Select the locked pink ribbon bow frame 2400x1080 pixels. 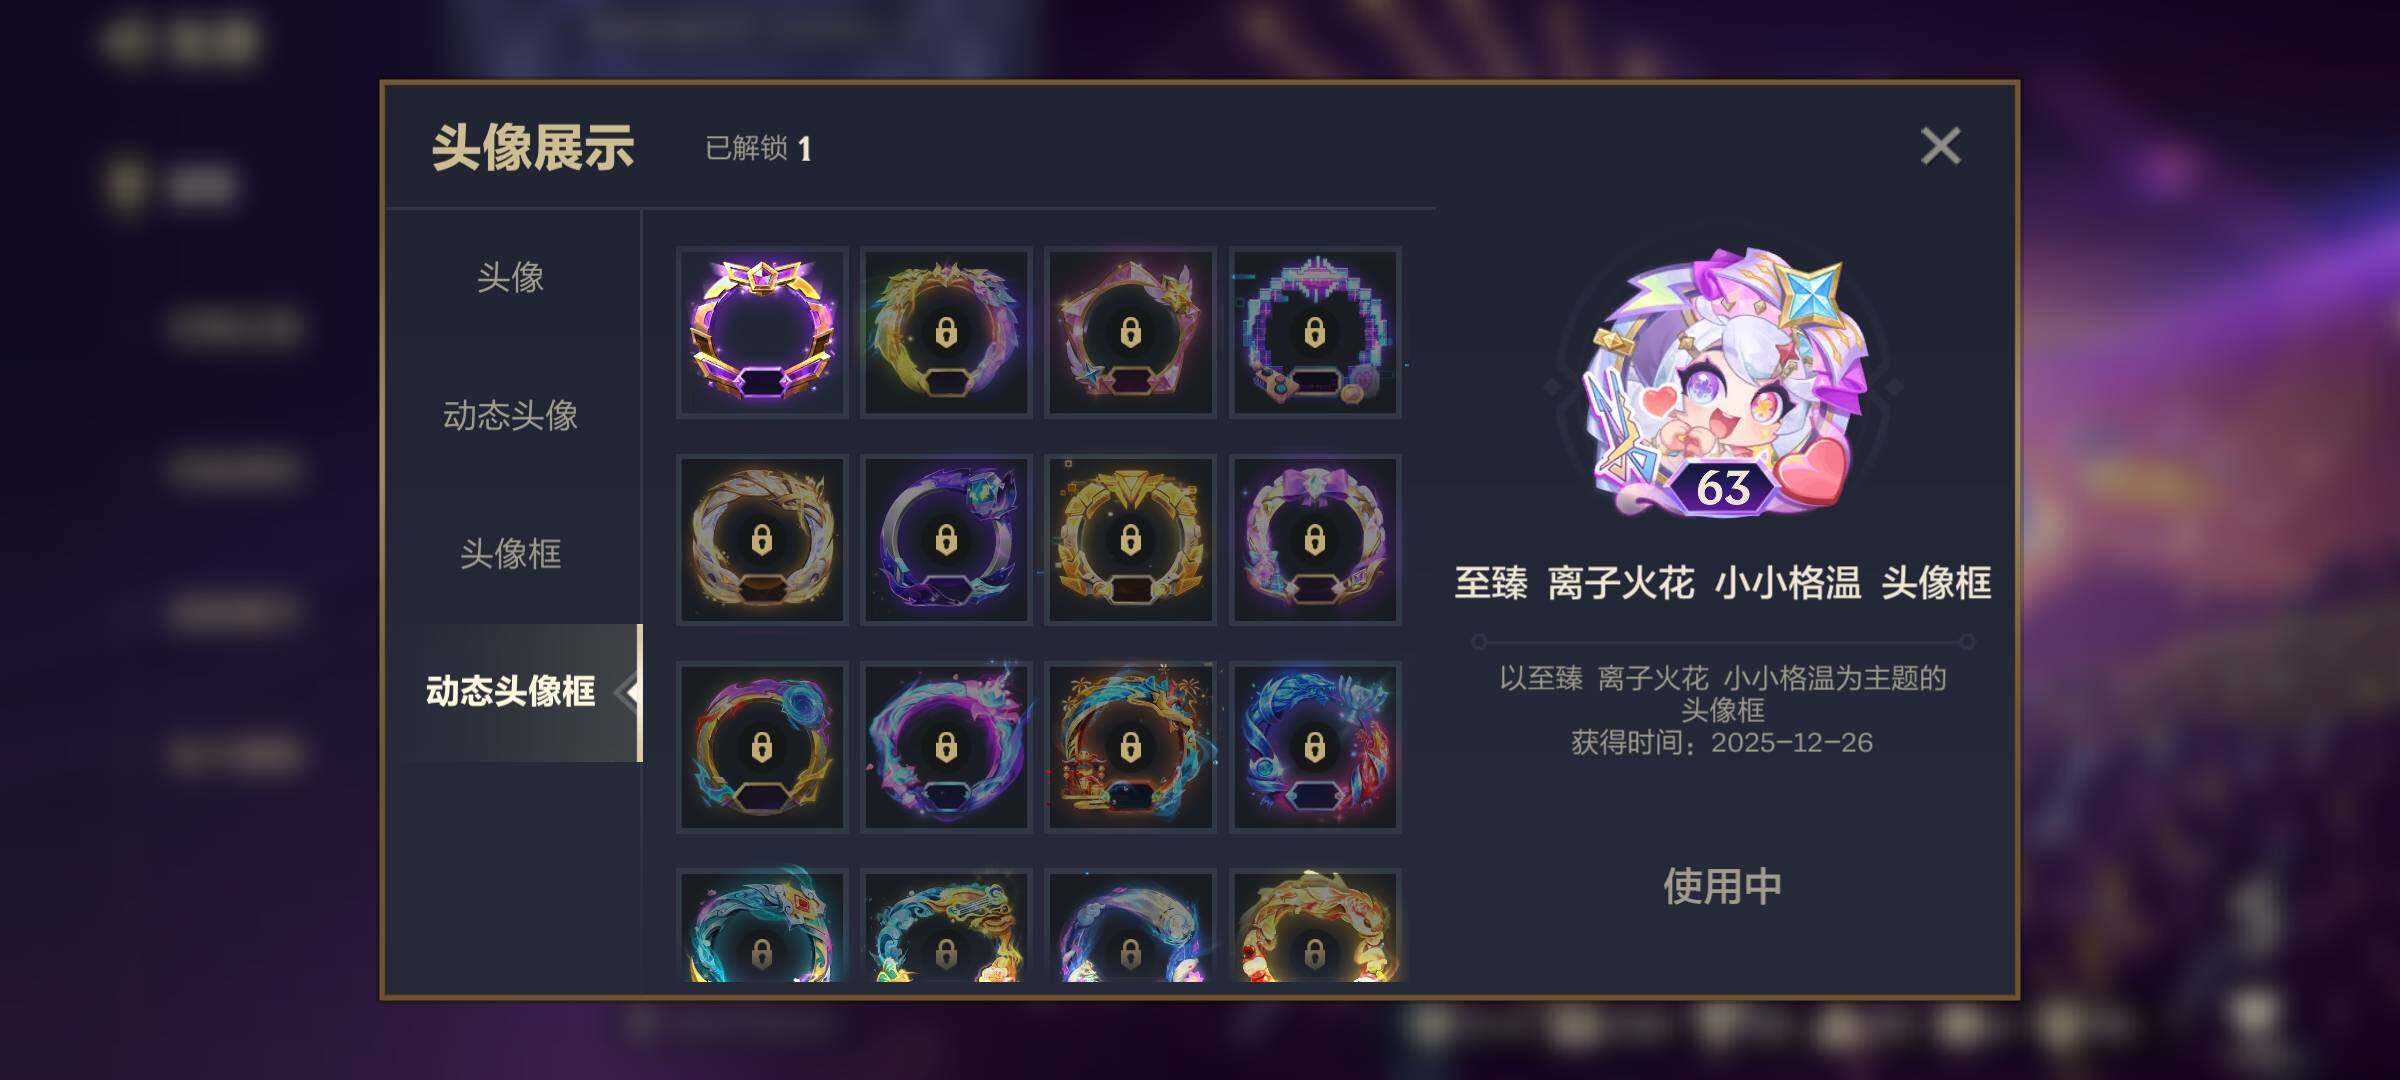click(x=1315, y=540)
